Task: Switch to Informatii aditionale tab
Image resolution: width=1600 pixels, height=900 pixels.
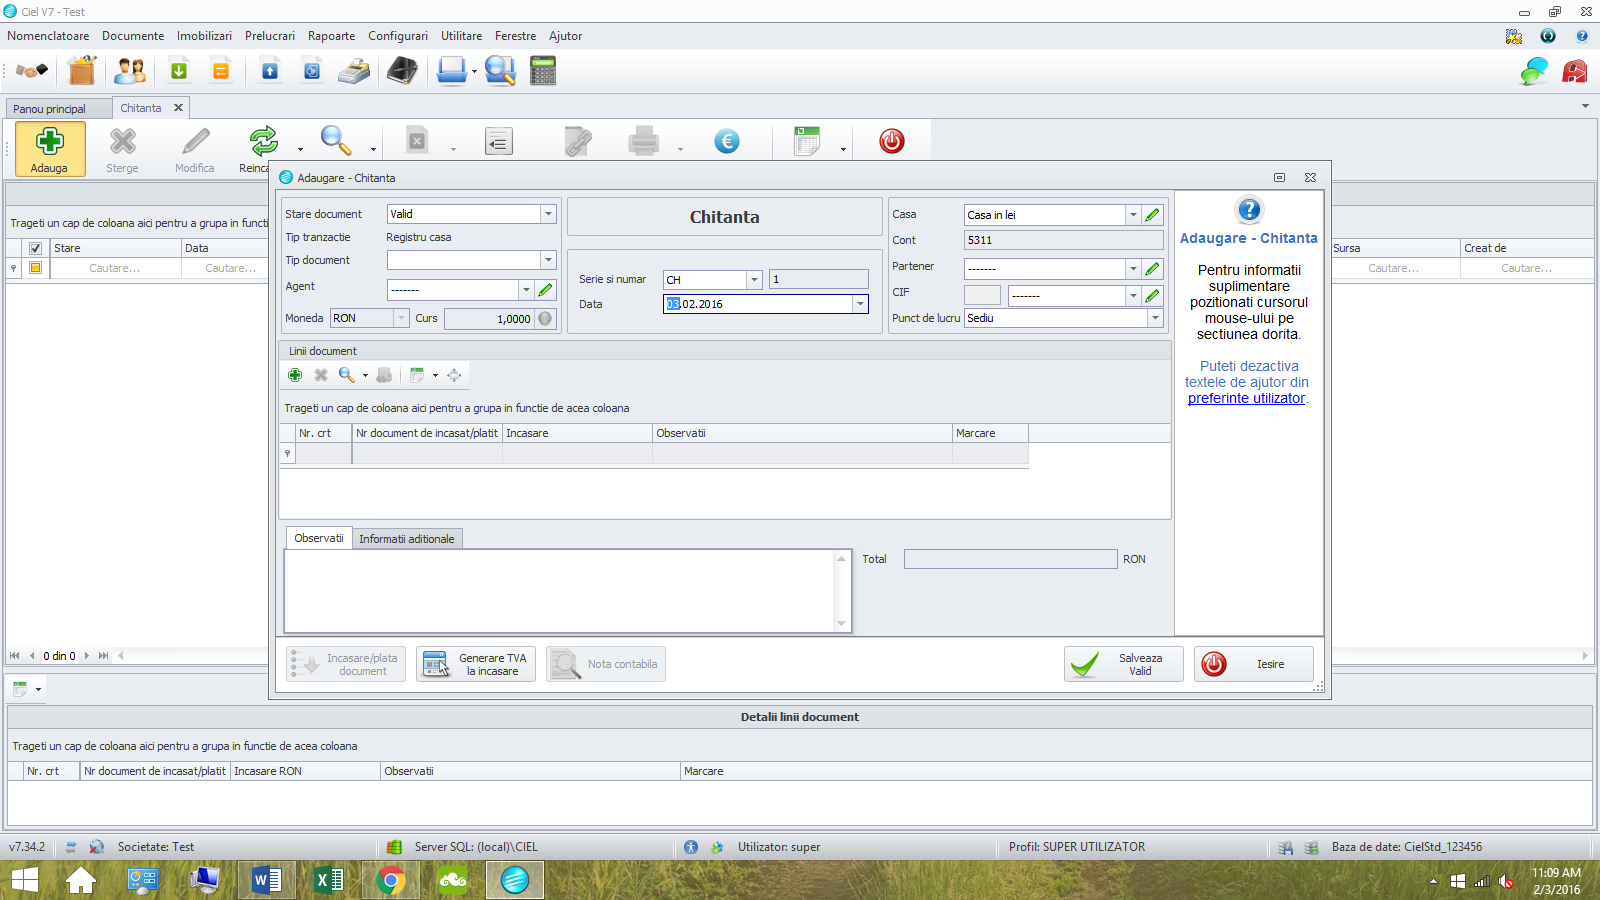Action: coord(407,539)
